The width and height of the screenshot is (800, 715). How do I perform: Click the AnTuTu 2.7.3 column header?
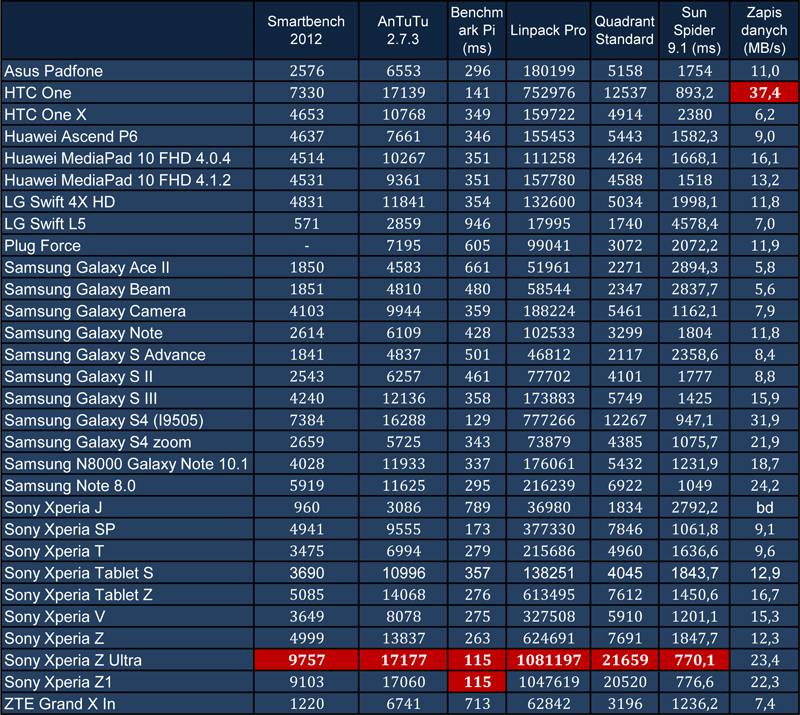(403, 30)
